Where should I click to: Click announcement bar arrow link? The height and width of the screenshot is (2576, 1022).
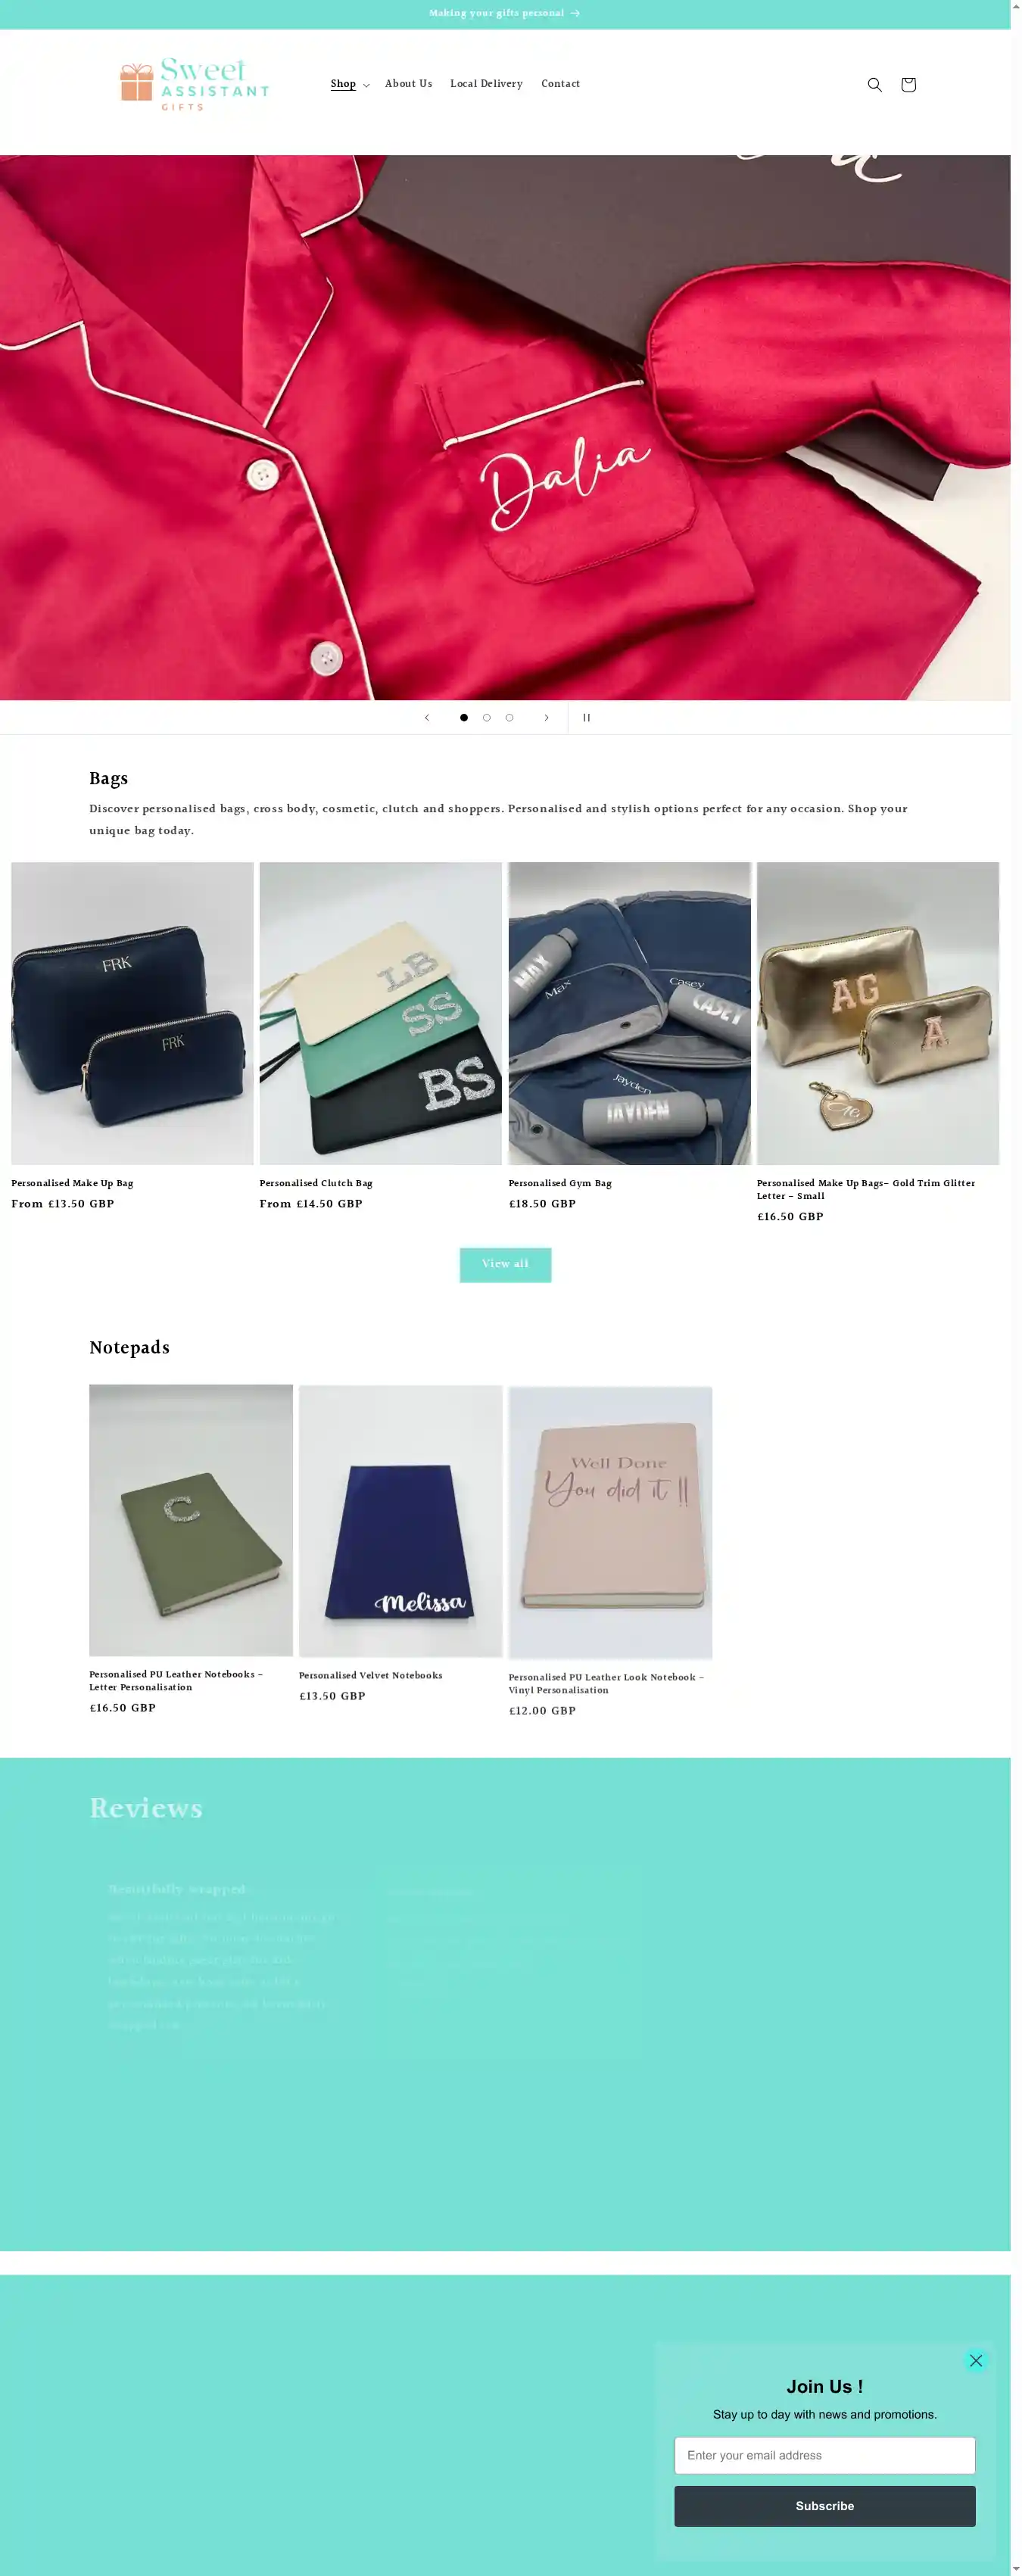coord(505,14)
